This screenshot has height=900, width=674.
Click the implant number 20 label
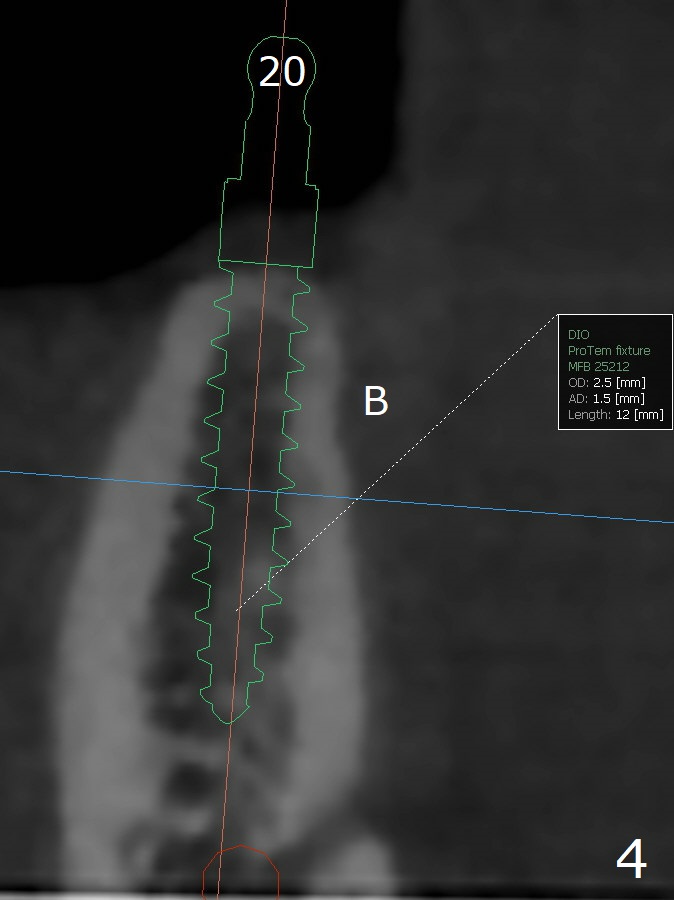point(282,72)
